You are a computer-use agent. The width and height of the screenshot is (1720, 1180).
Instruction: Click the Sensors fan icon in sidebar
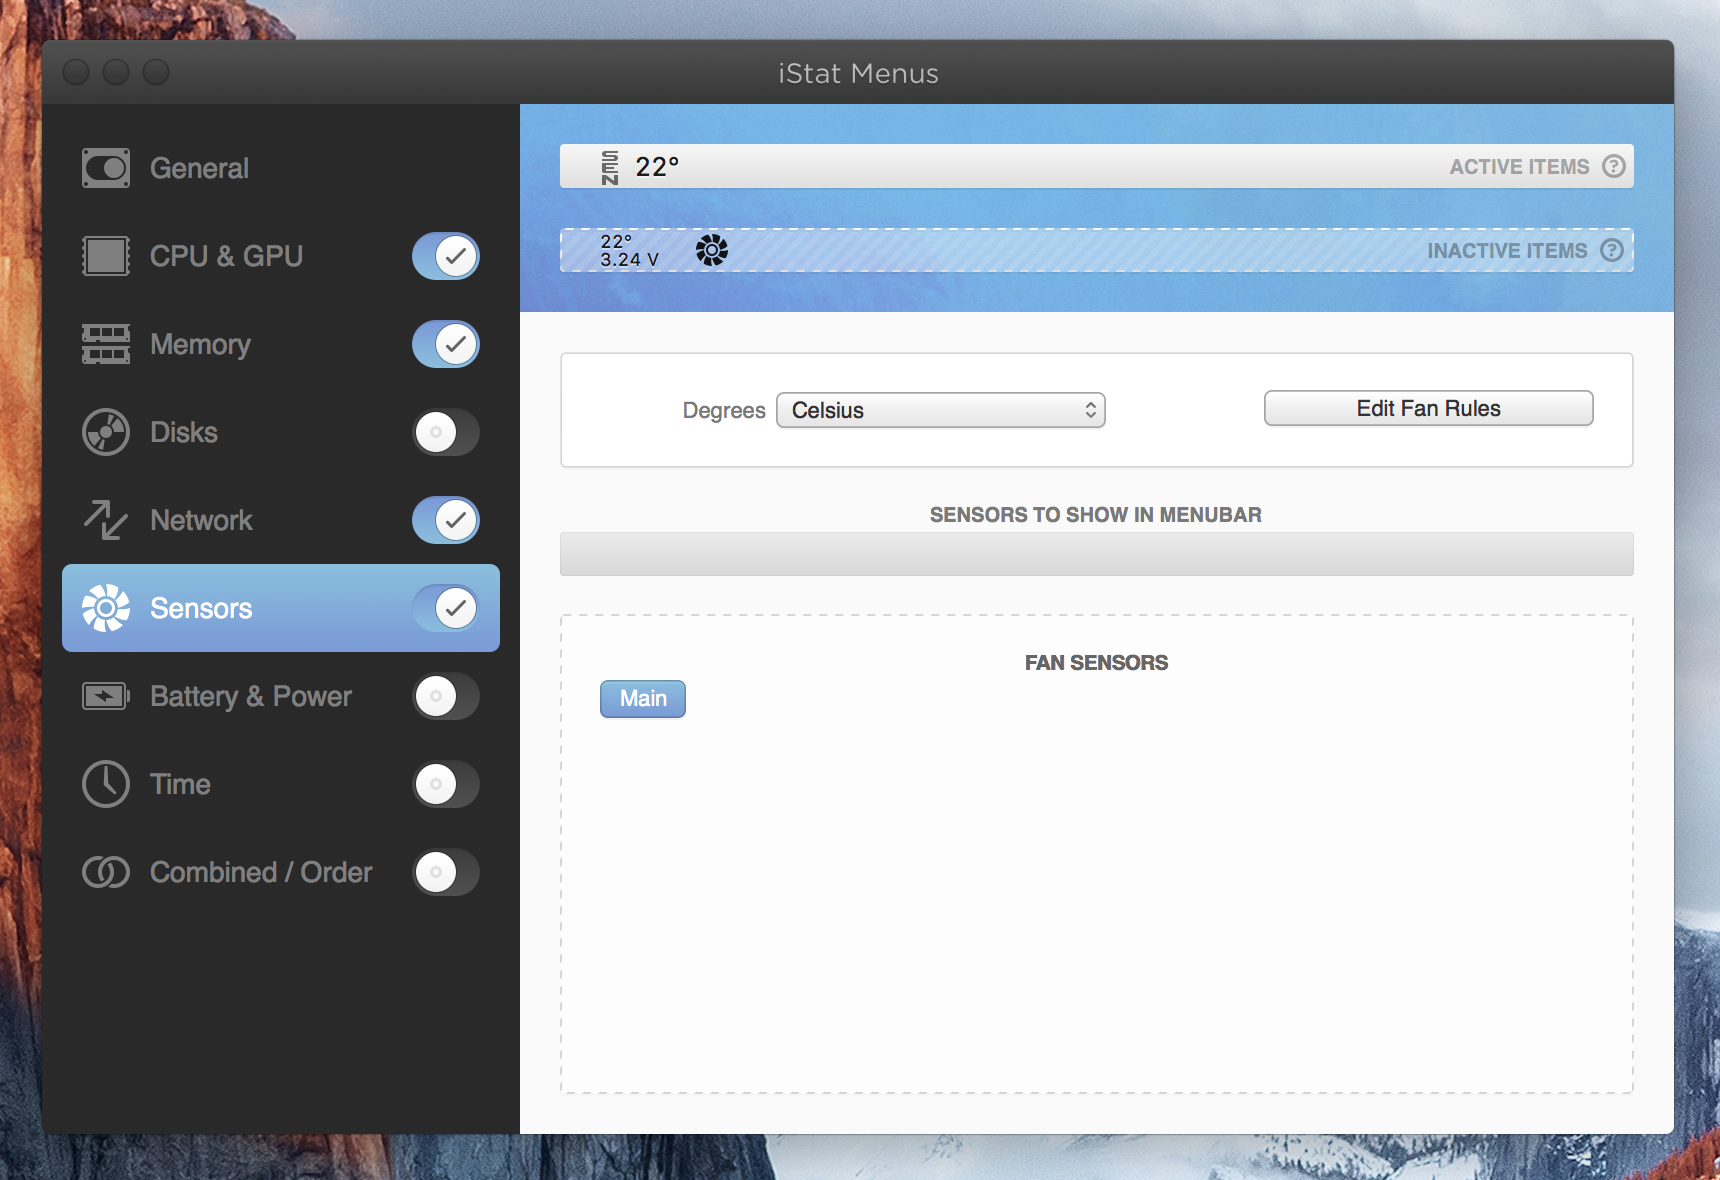coord(106,608)
